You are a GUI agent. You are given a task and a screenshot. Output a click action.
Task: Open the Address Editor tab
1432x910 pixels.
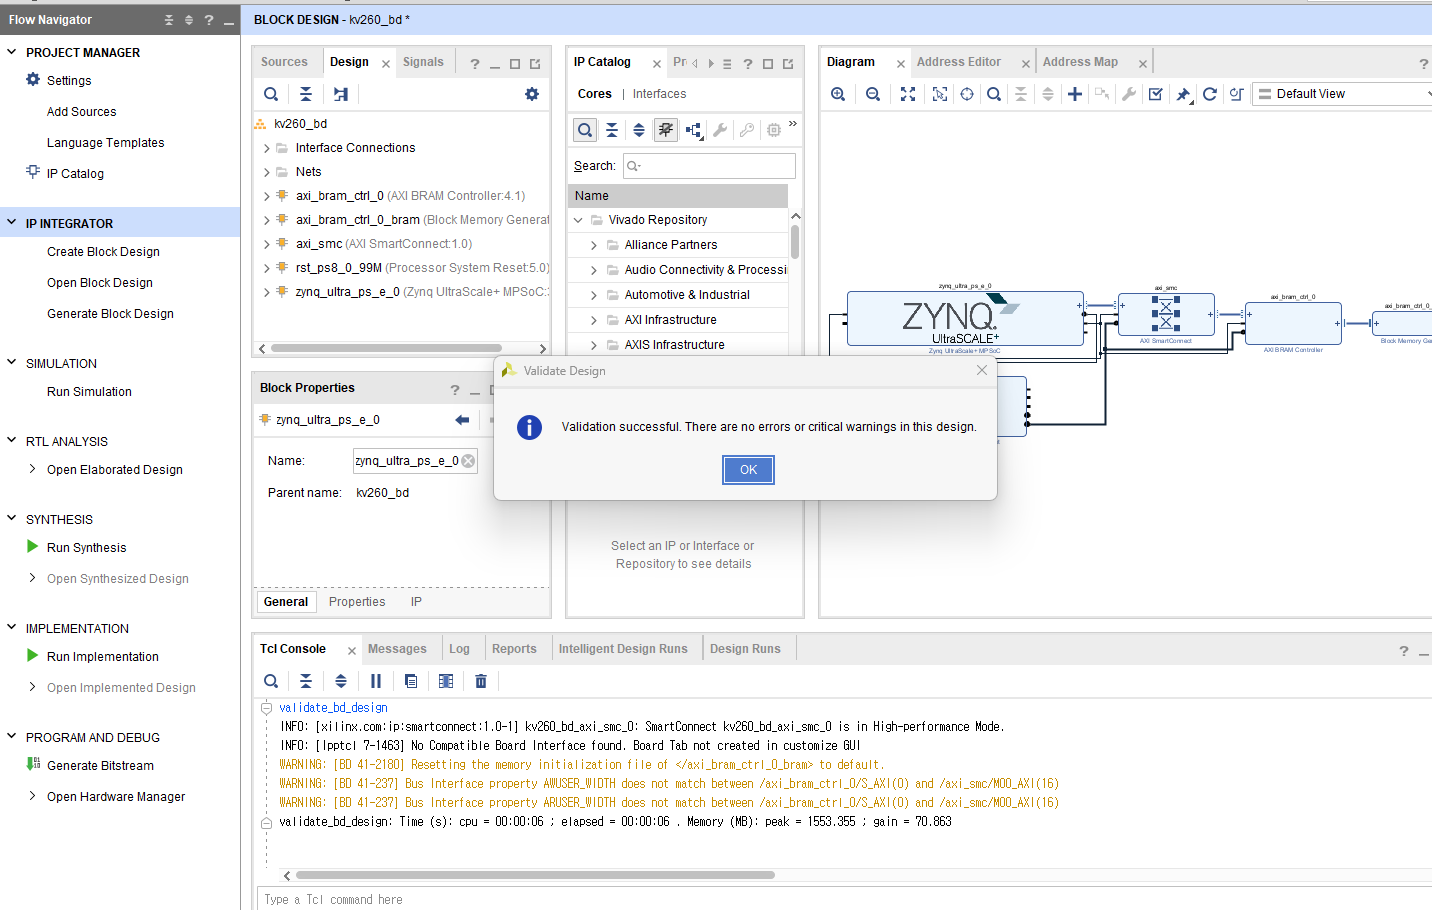[x=958, y=62]
